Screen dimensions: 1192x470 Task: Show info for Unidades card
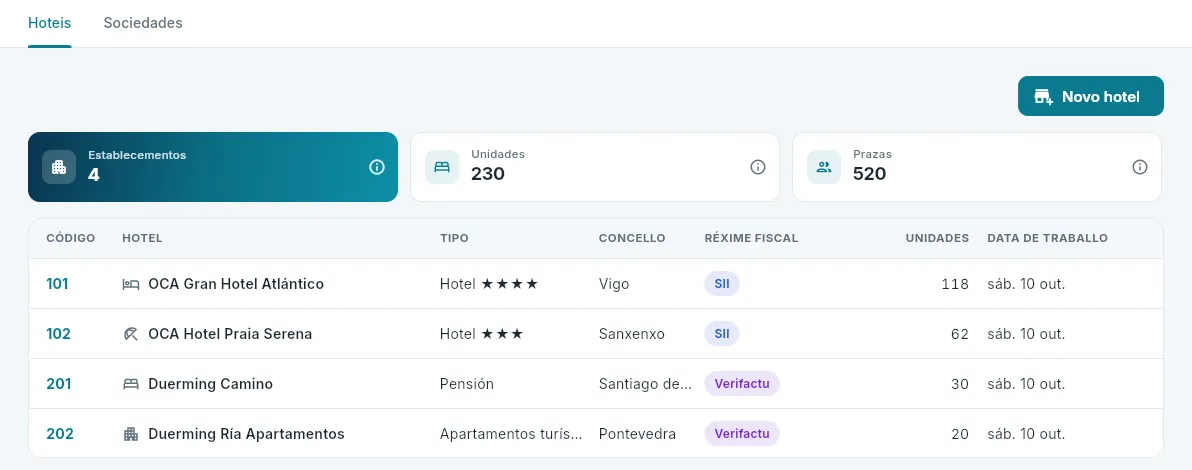pos(758,167)
